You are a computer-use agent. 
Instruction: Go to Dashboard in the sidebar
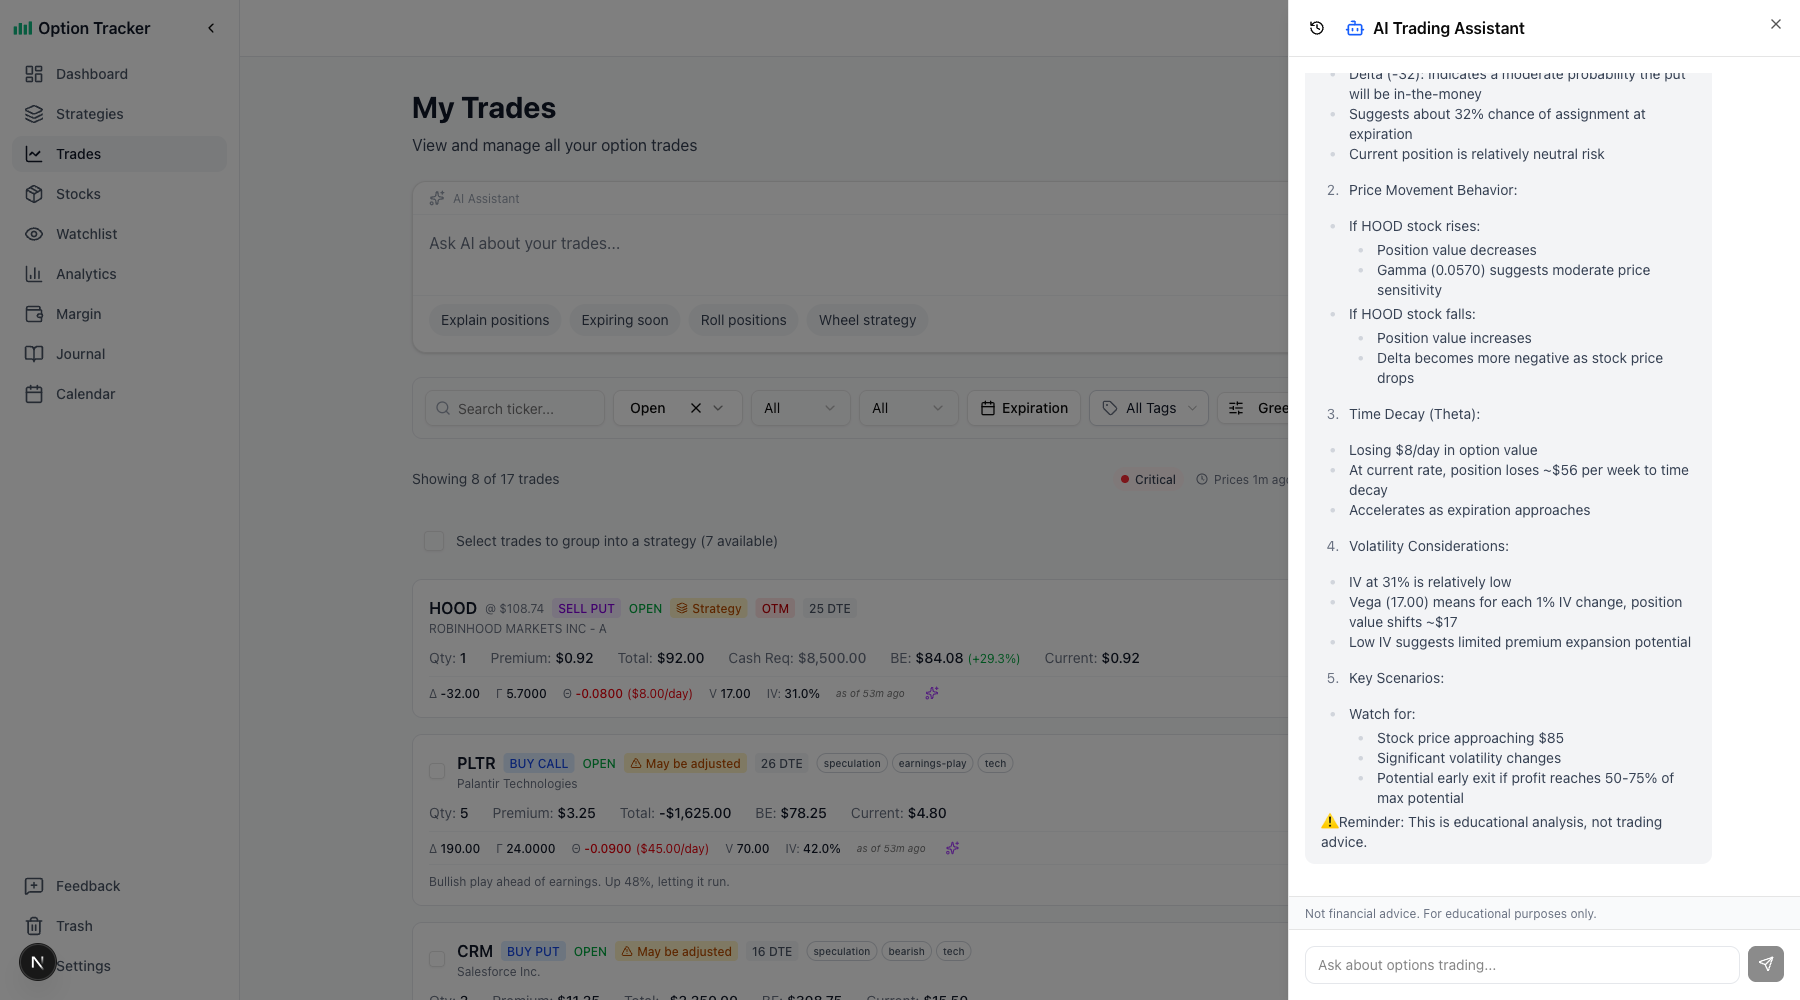click(x=92, y=74)
